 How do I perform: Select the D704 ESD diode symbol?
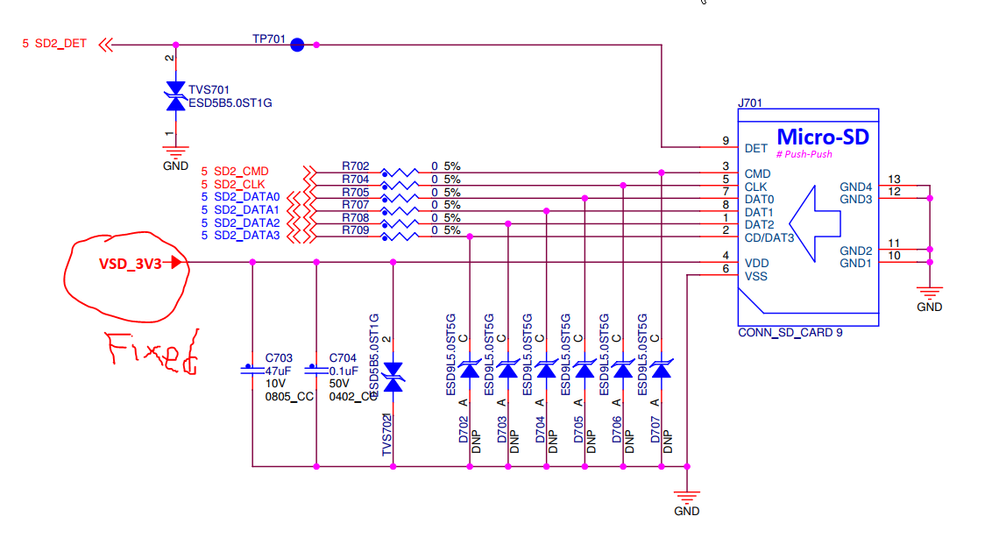point(546,369)
